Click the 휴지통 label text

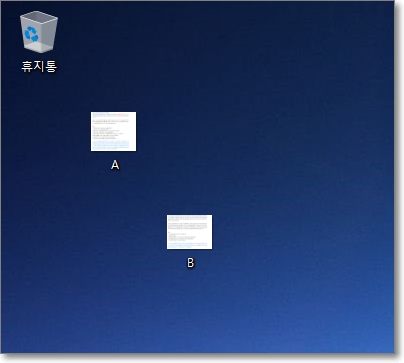point(39,66)
